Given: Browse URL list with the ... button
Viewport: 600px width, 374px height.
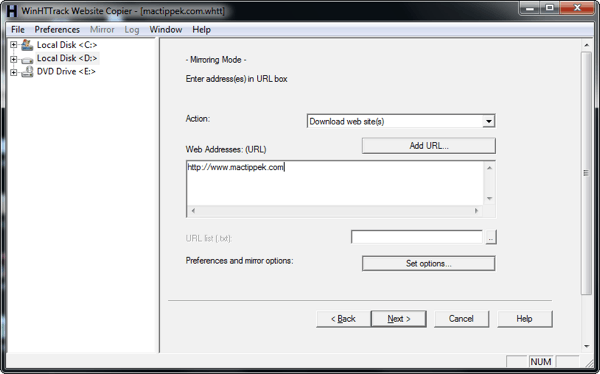Looking at the screenshot, I should [491, 237].
